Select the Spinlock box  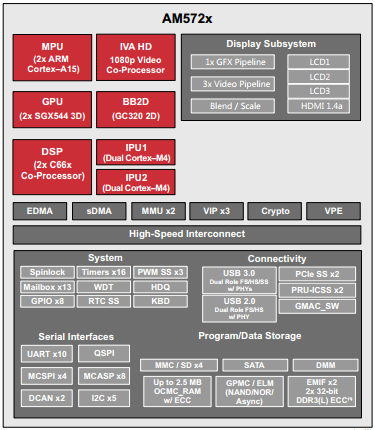[47, 272]
